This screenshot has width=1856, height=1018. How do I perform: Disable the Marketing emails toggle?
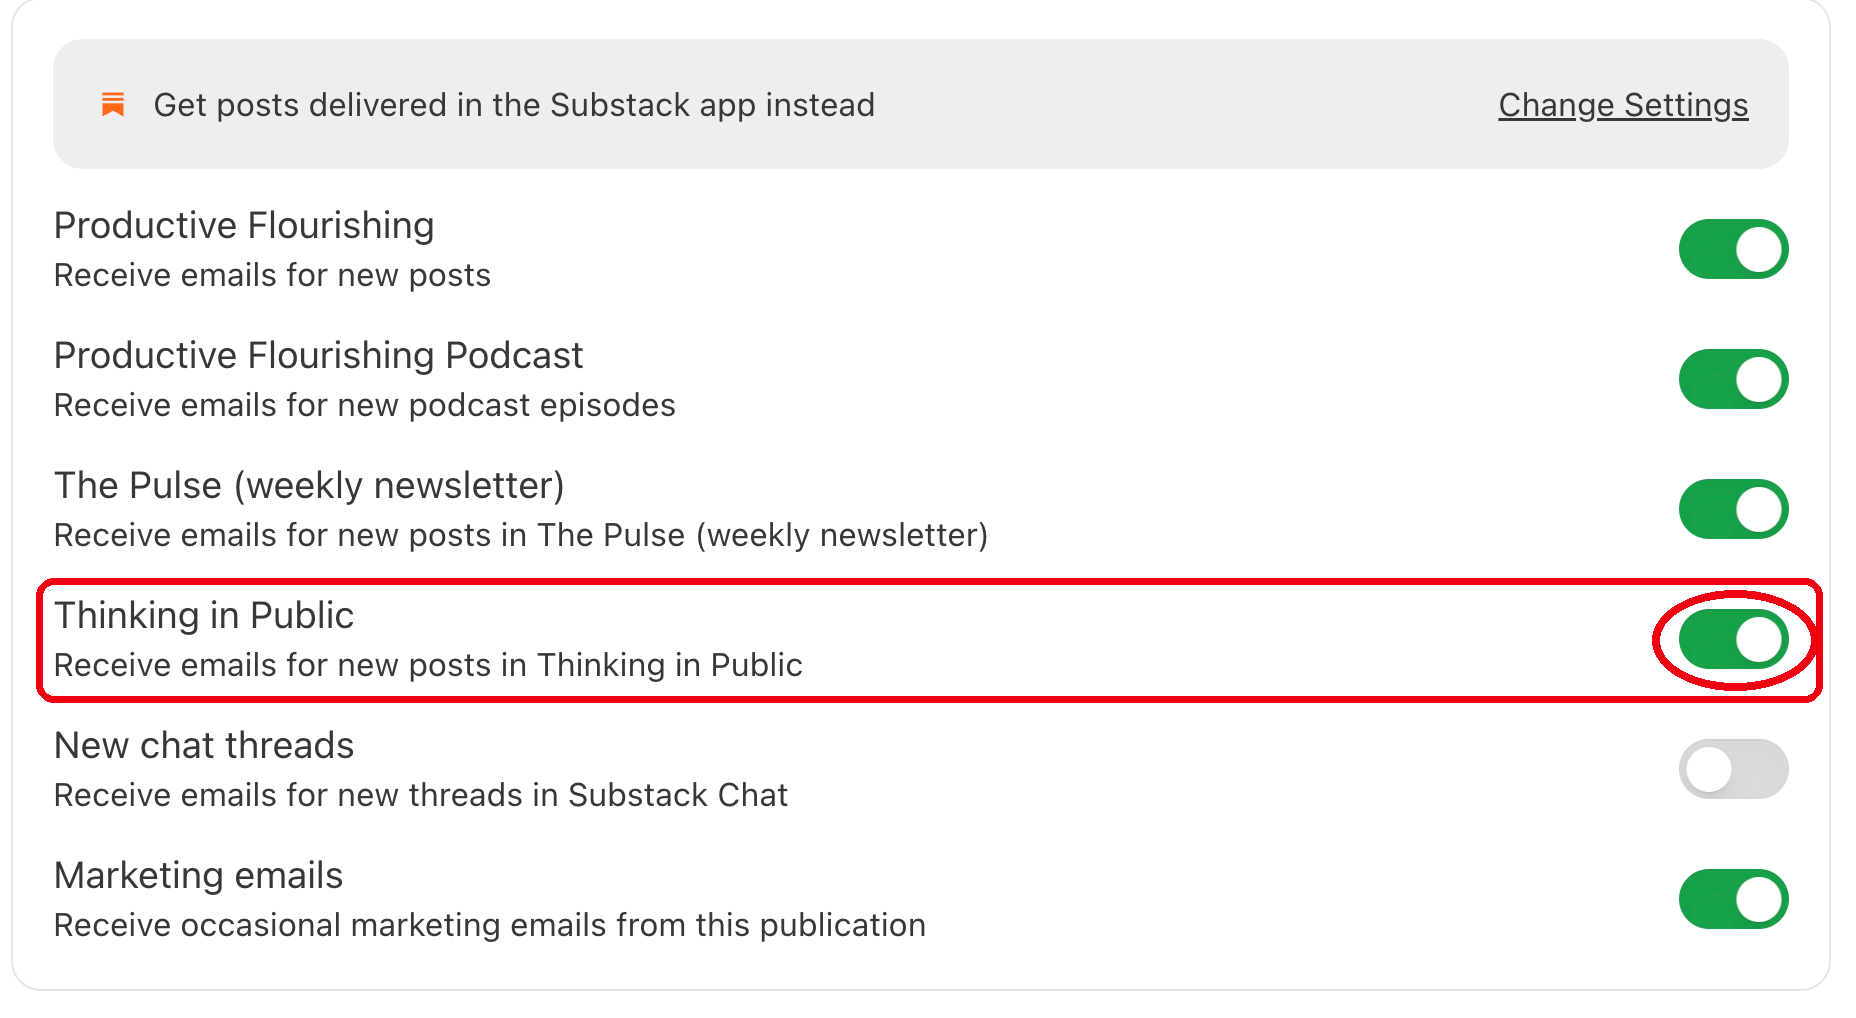(1733, 899)
